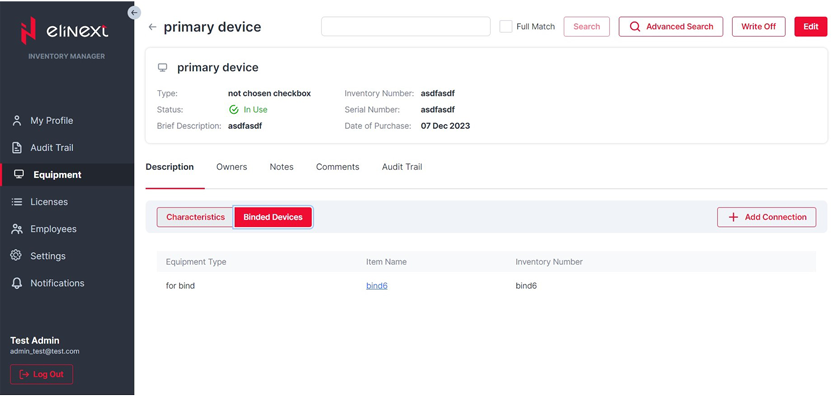Open the Comments tab
The image size is (834, 396).
pos(337,167)
